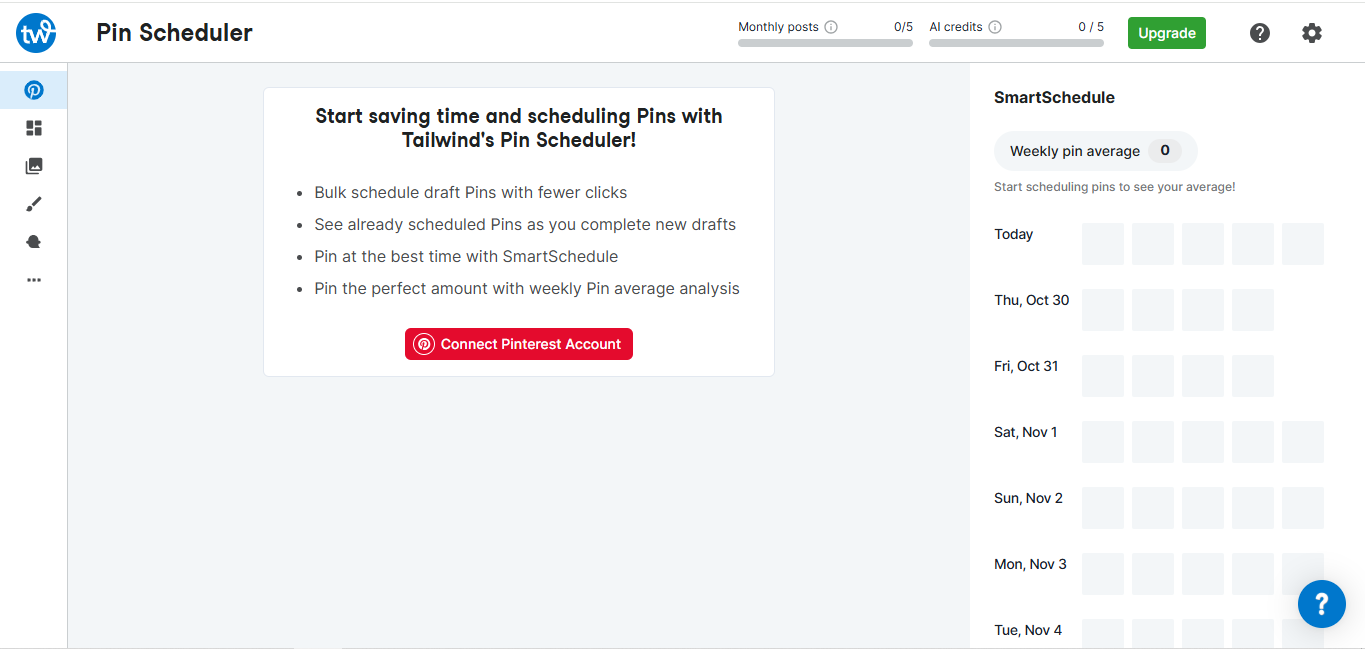Click Connect Pinterest Account button
Image resolution: width=1365 pixels, height=649 pixels.
pos(519,344)
